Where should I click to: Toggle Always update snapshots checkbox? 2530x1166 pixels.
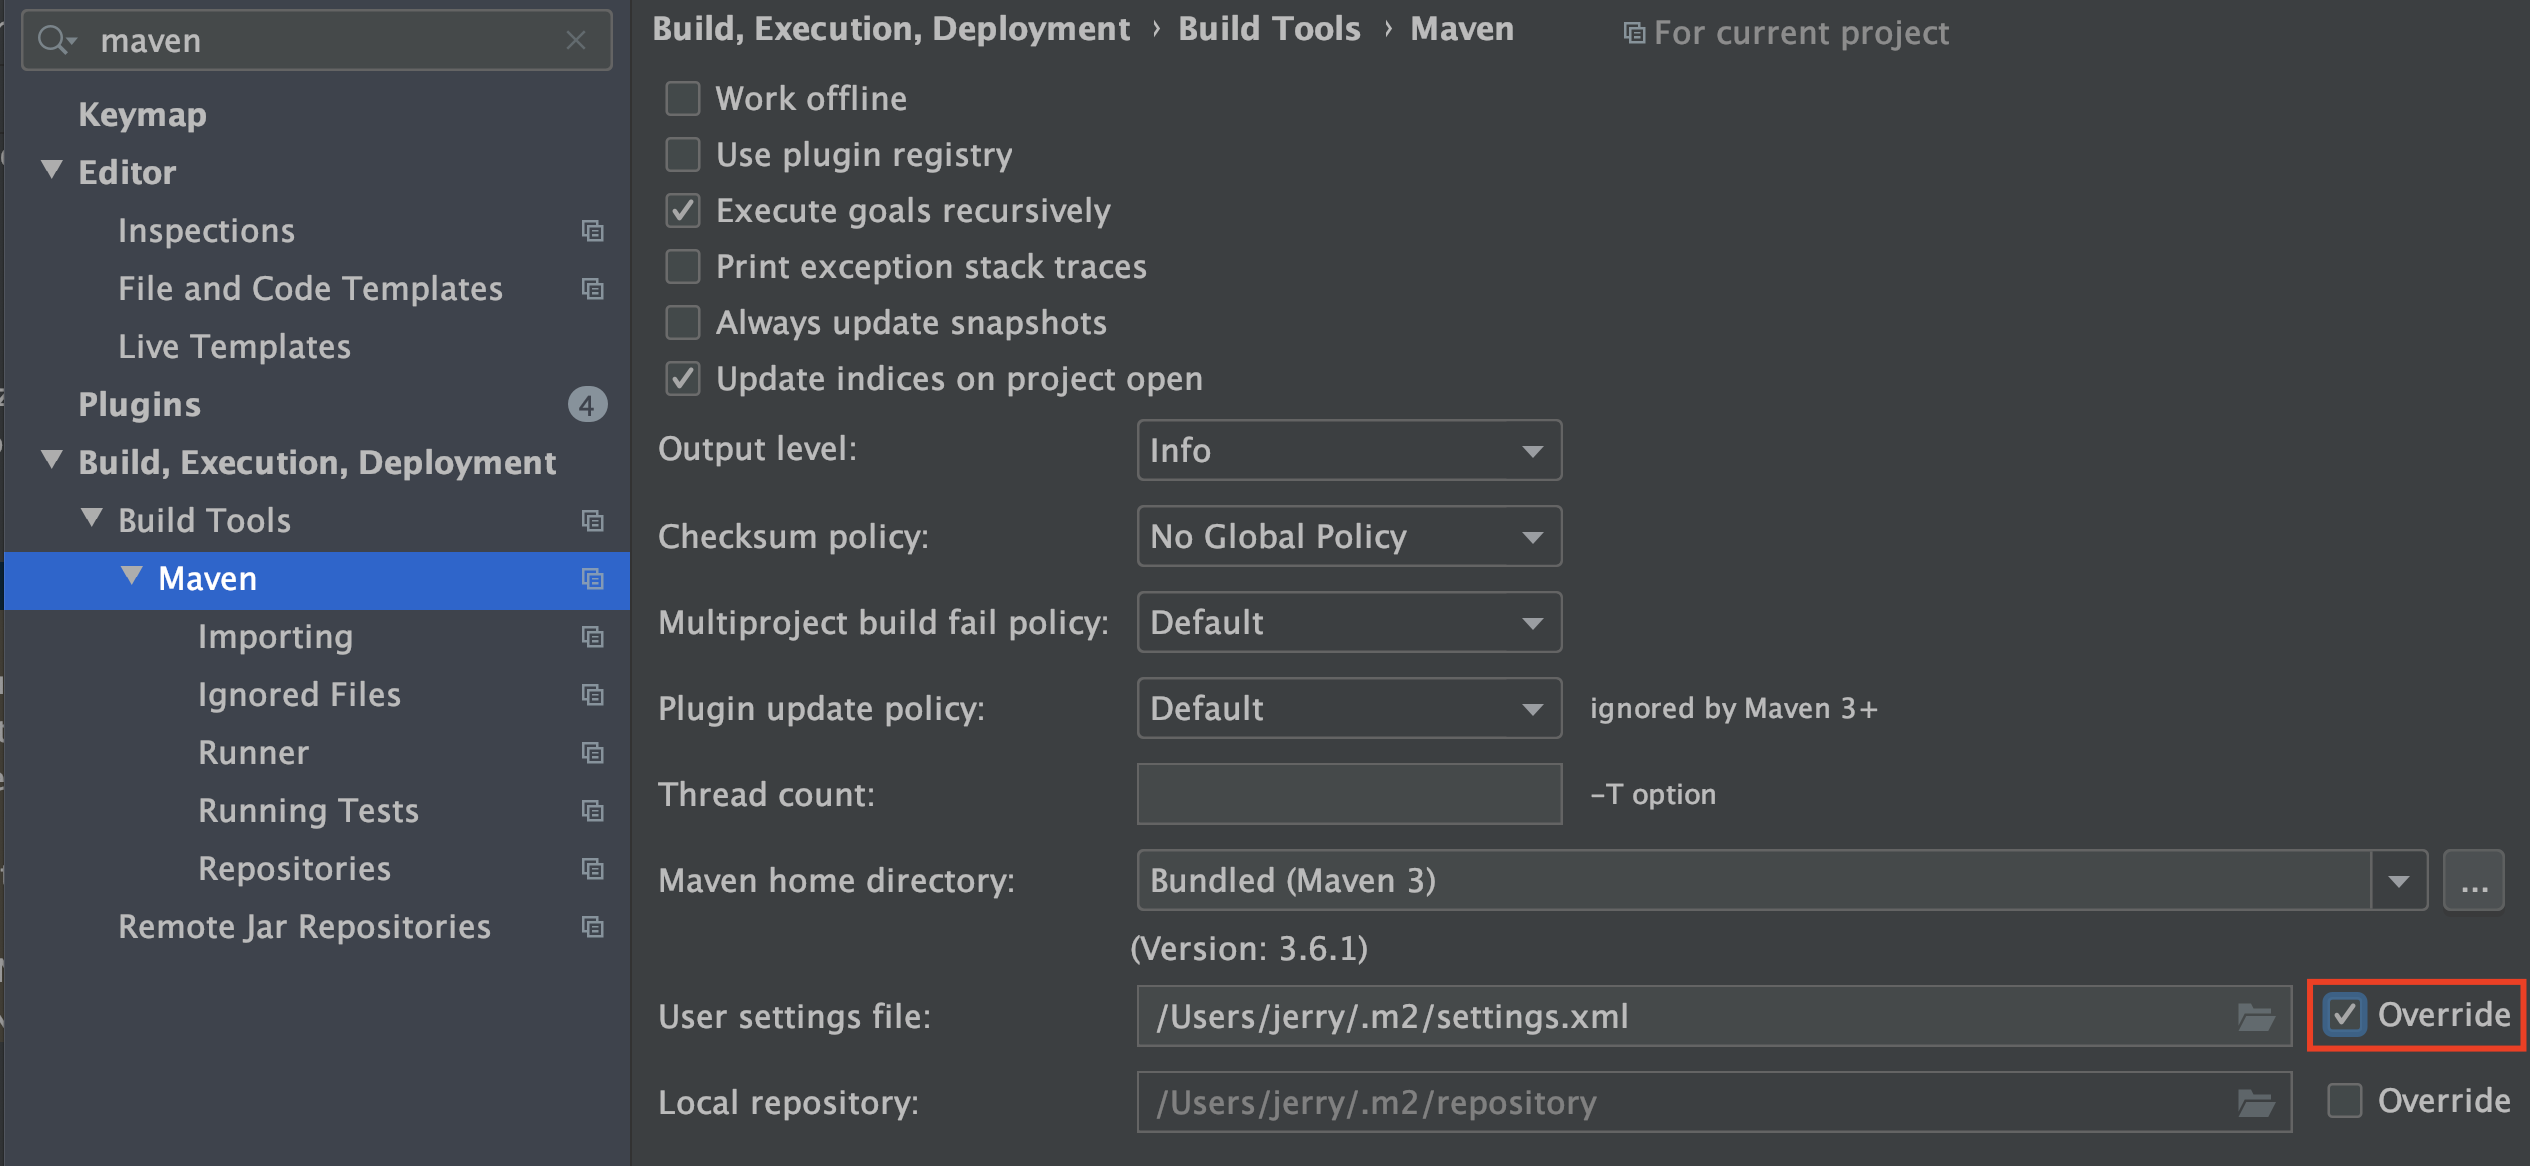point(683,323)
